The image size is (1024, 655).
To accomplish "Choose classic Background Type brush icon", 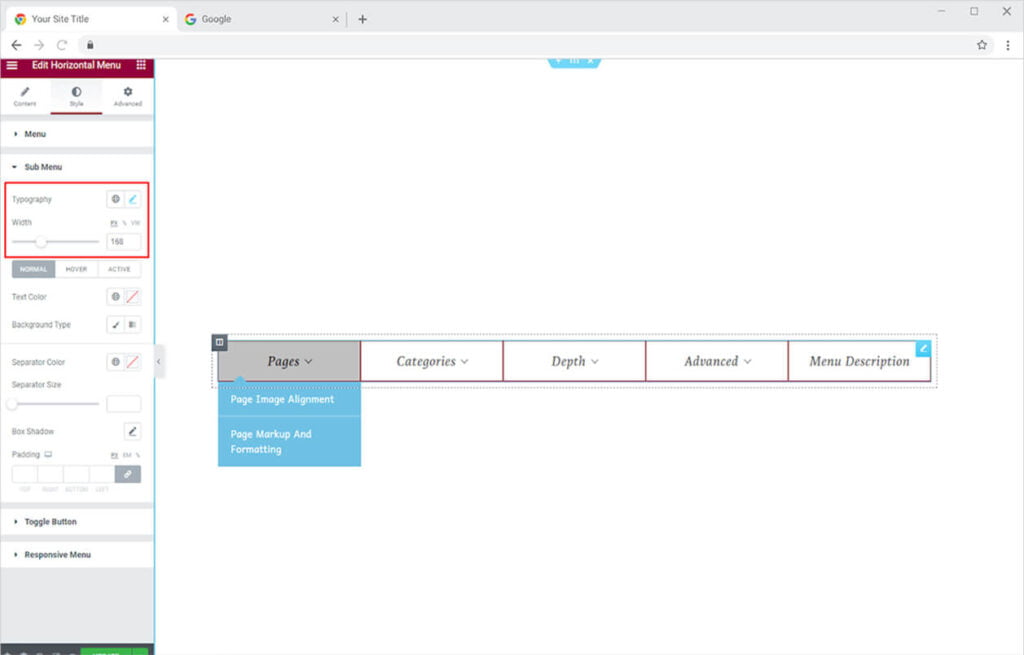I will 115,325.
